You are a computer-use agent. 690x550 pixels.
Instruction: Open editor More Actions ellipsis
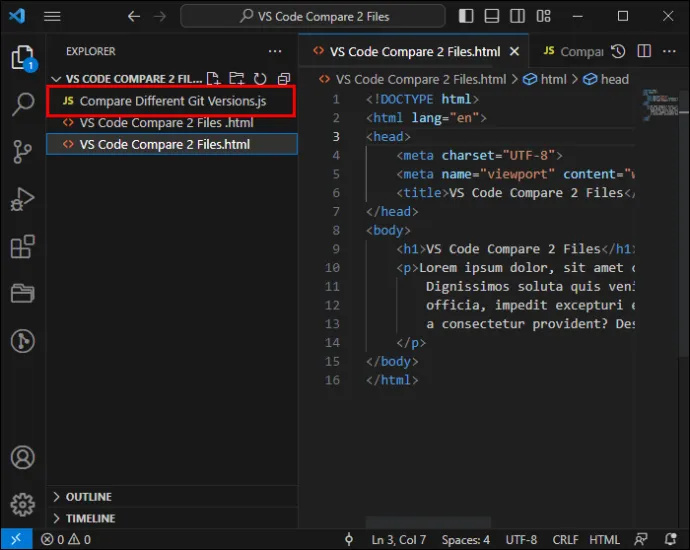(x=669, y=51)
